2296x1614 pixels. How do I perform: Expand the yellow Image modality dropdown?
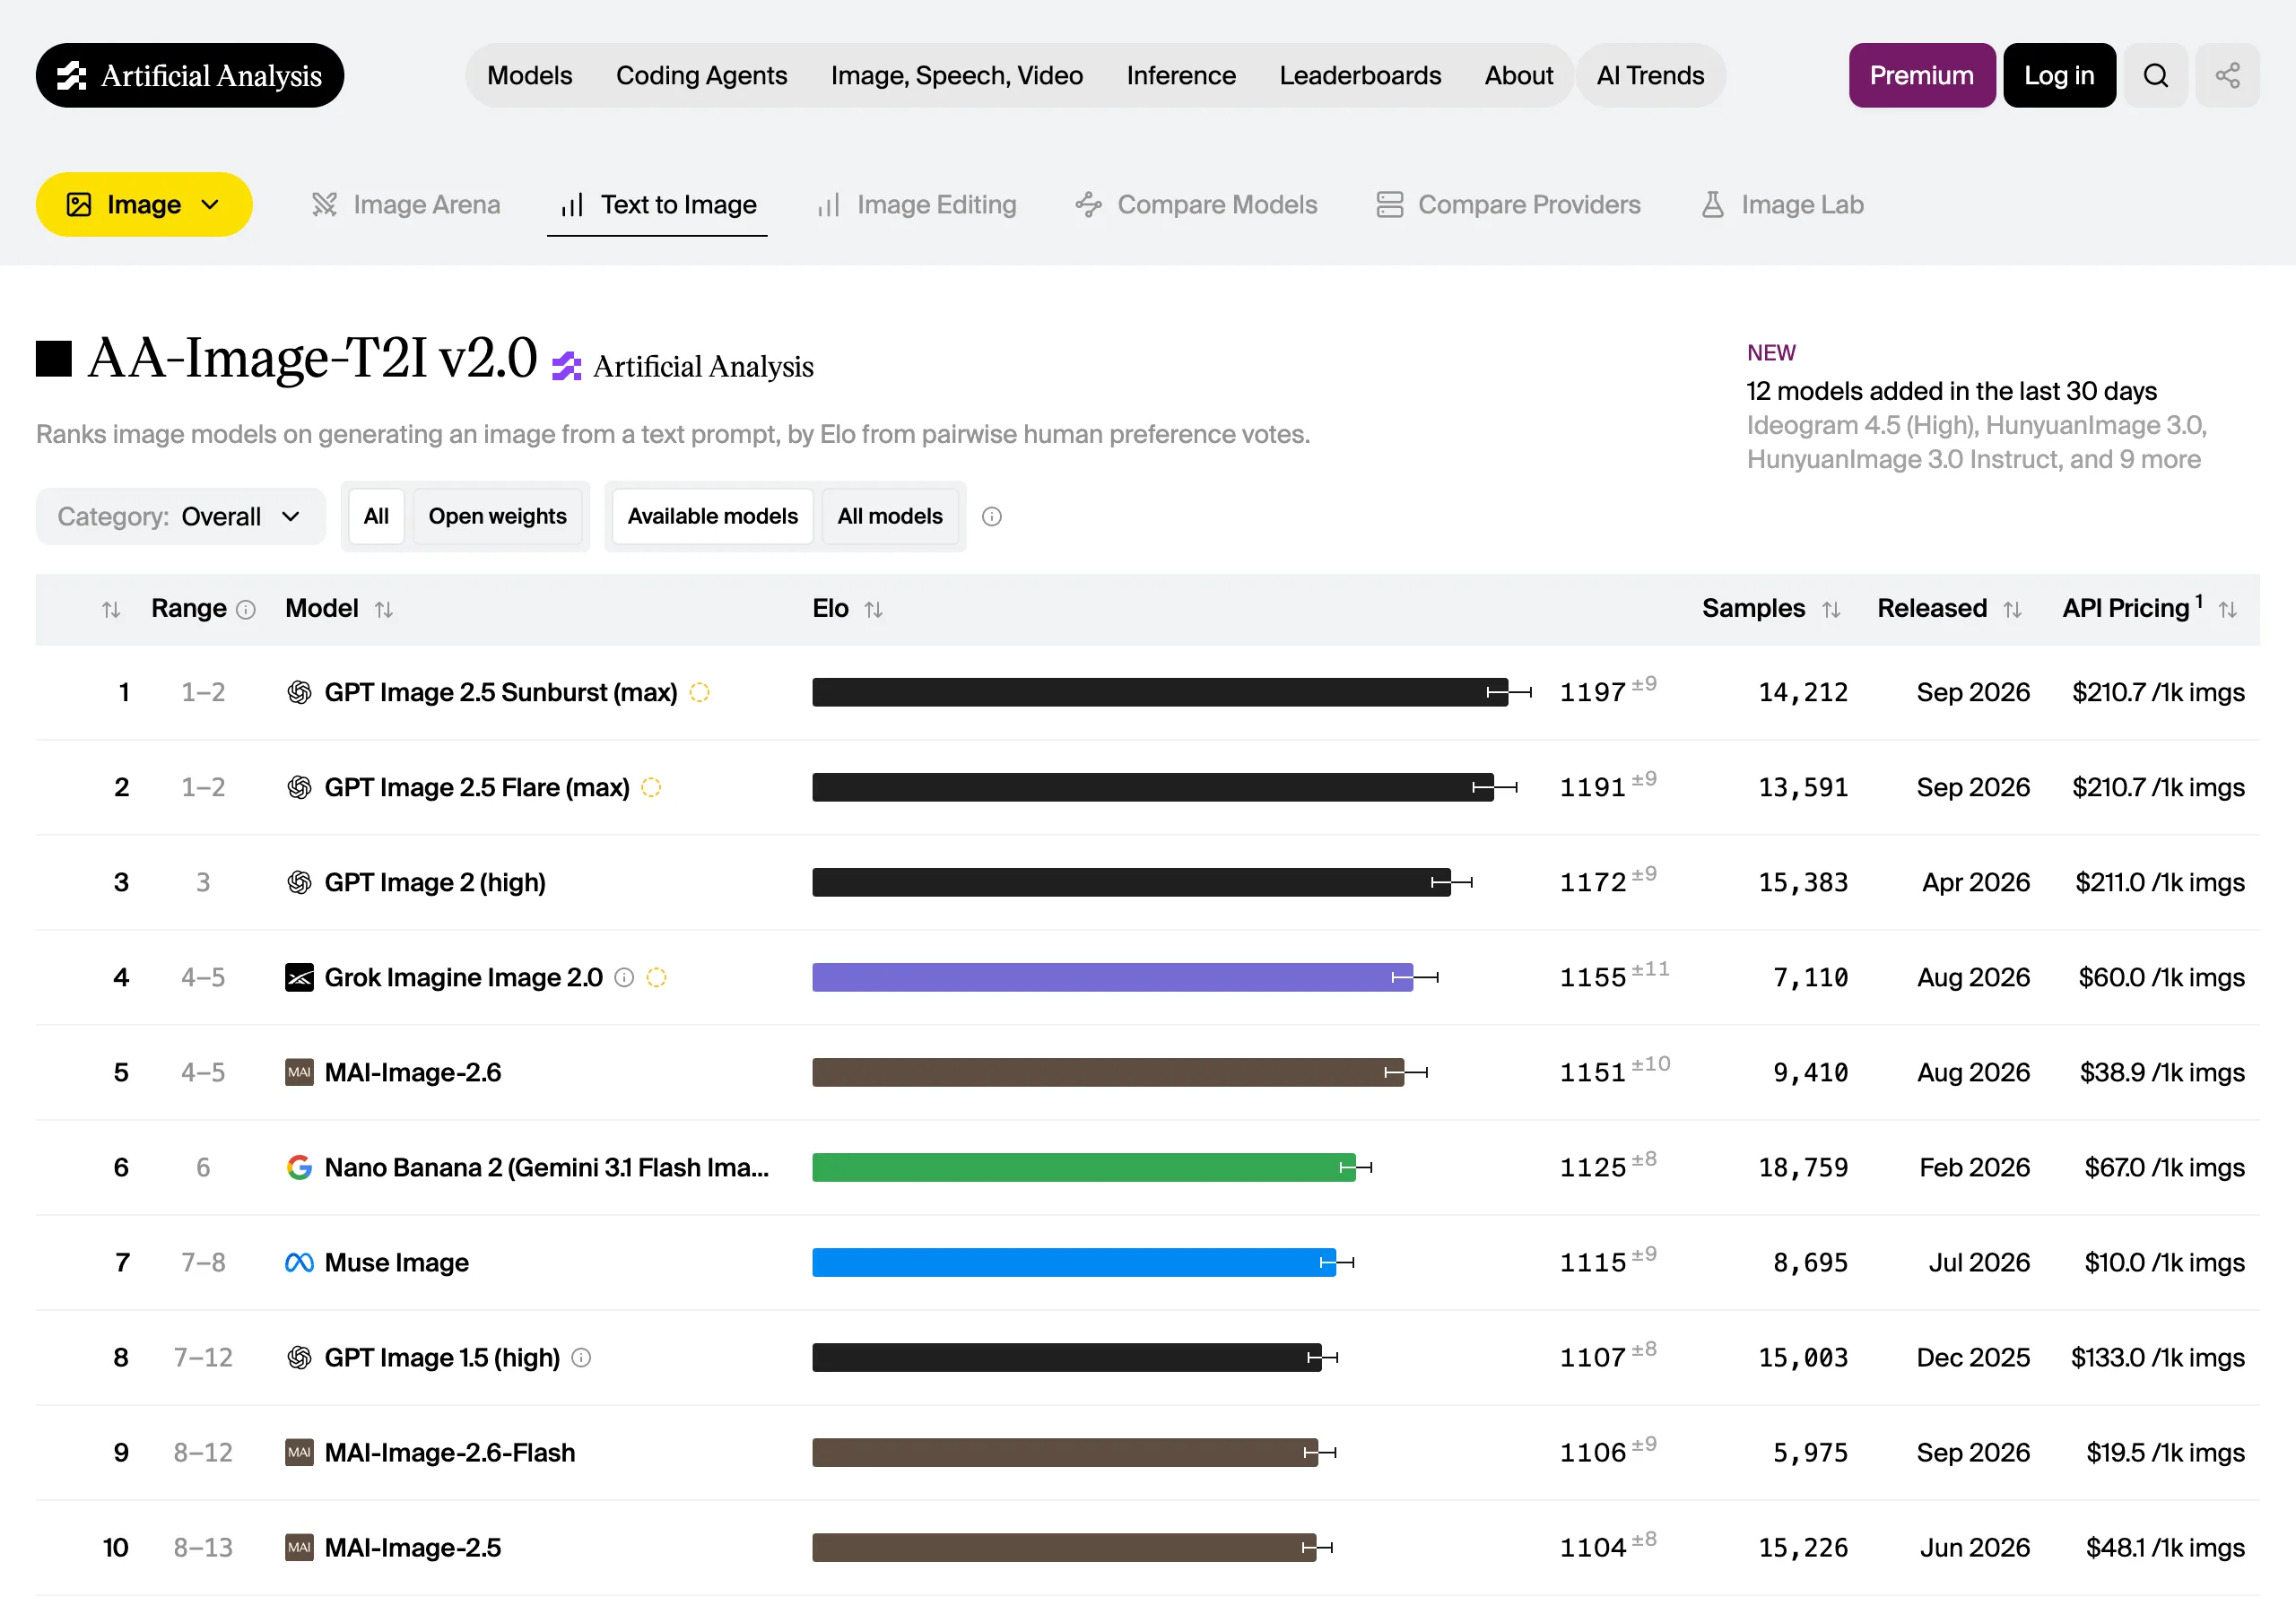144,204
